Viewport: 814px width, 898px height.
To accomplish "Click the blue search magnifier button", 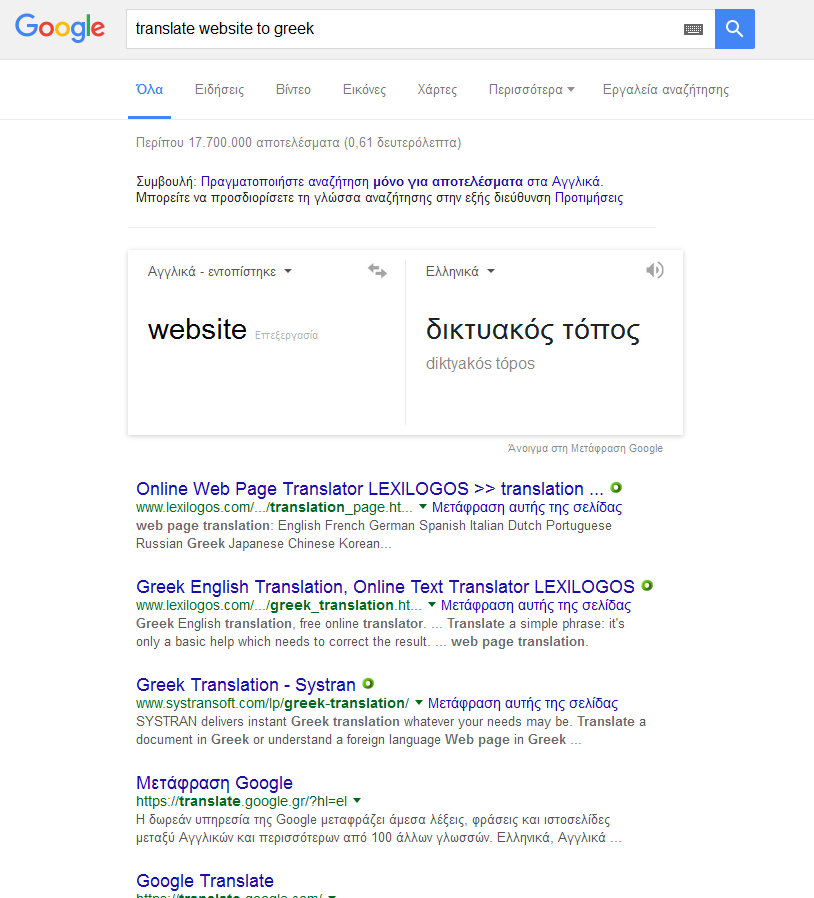I will 734,29.
